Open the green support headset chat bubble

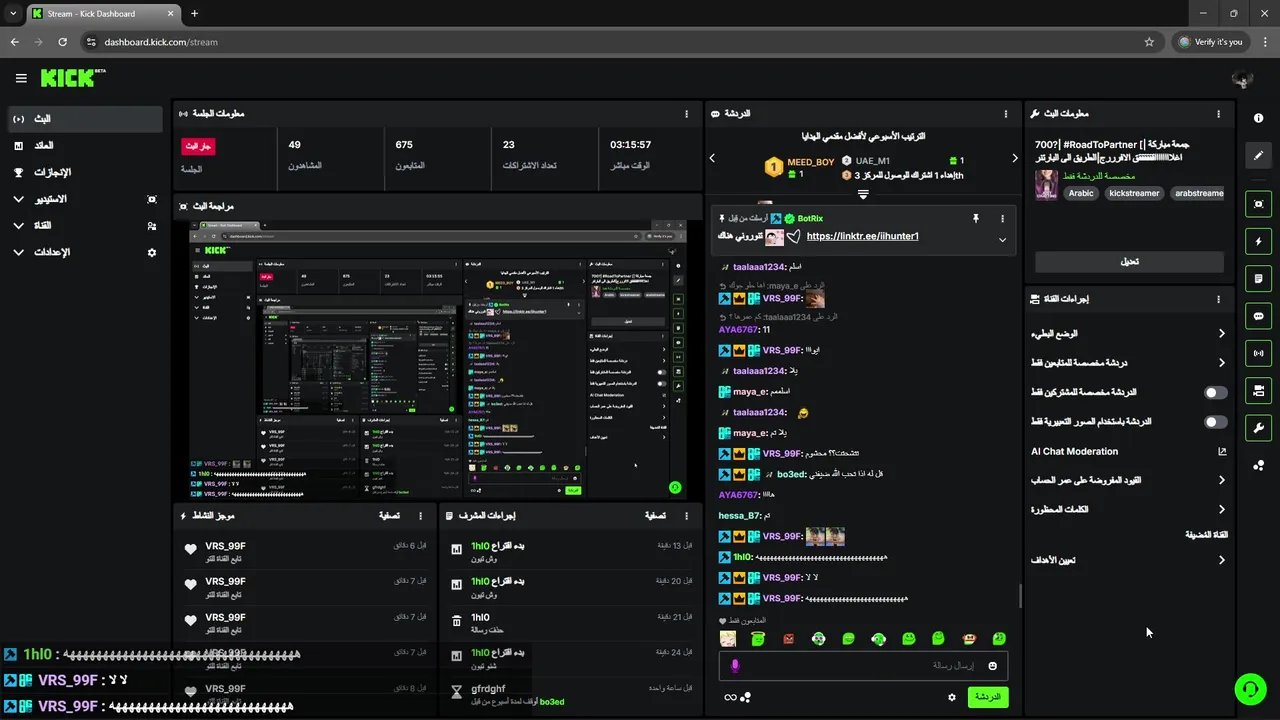pos(1249,689)
